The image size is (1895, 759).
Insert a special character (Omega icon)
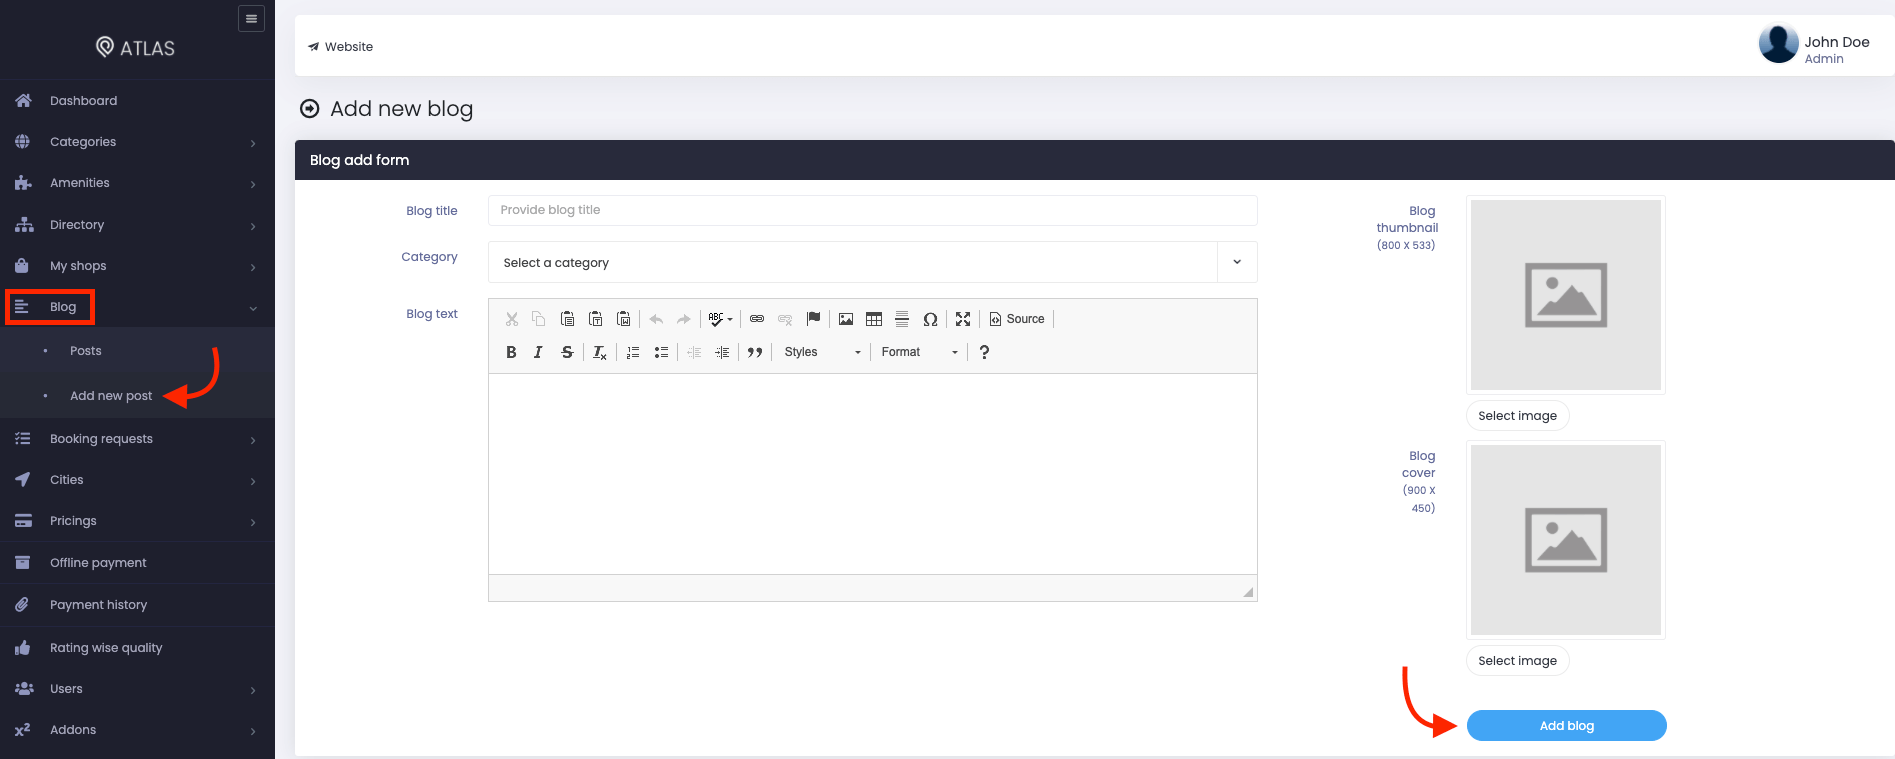point(930,319)
